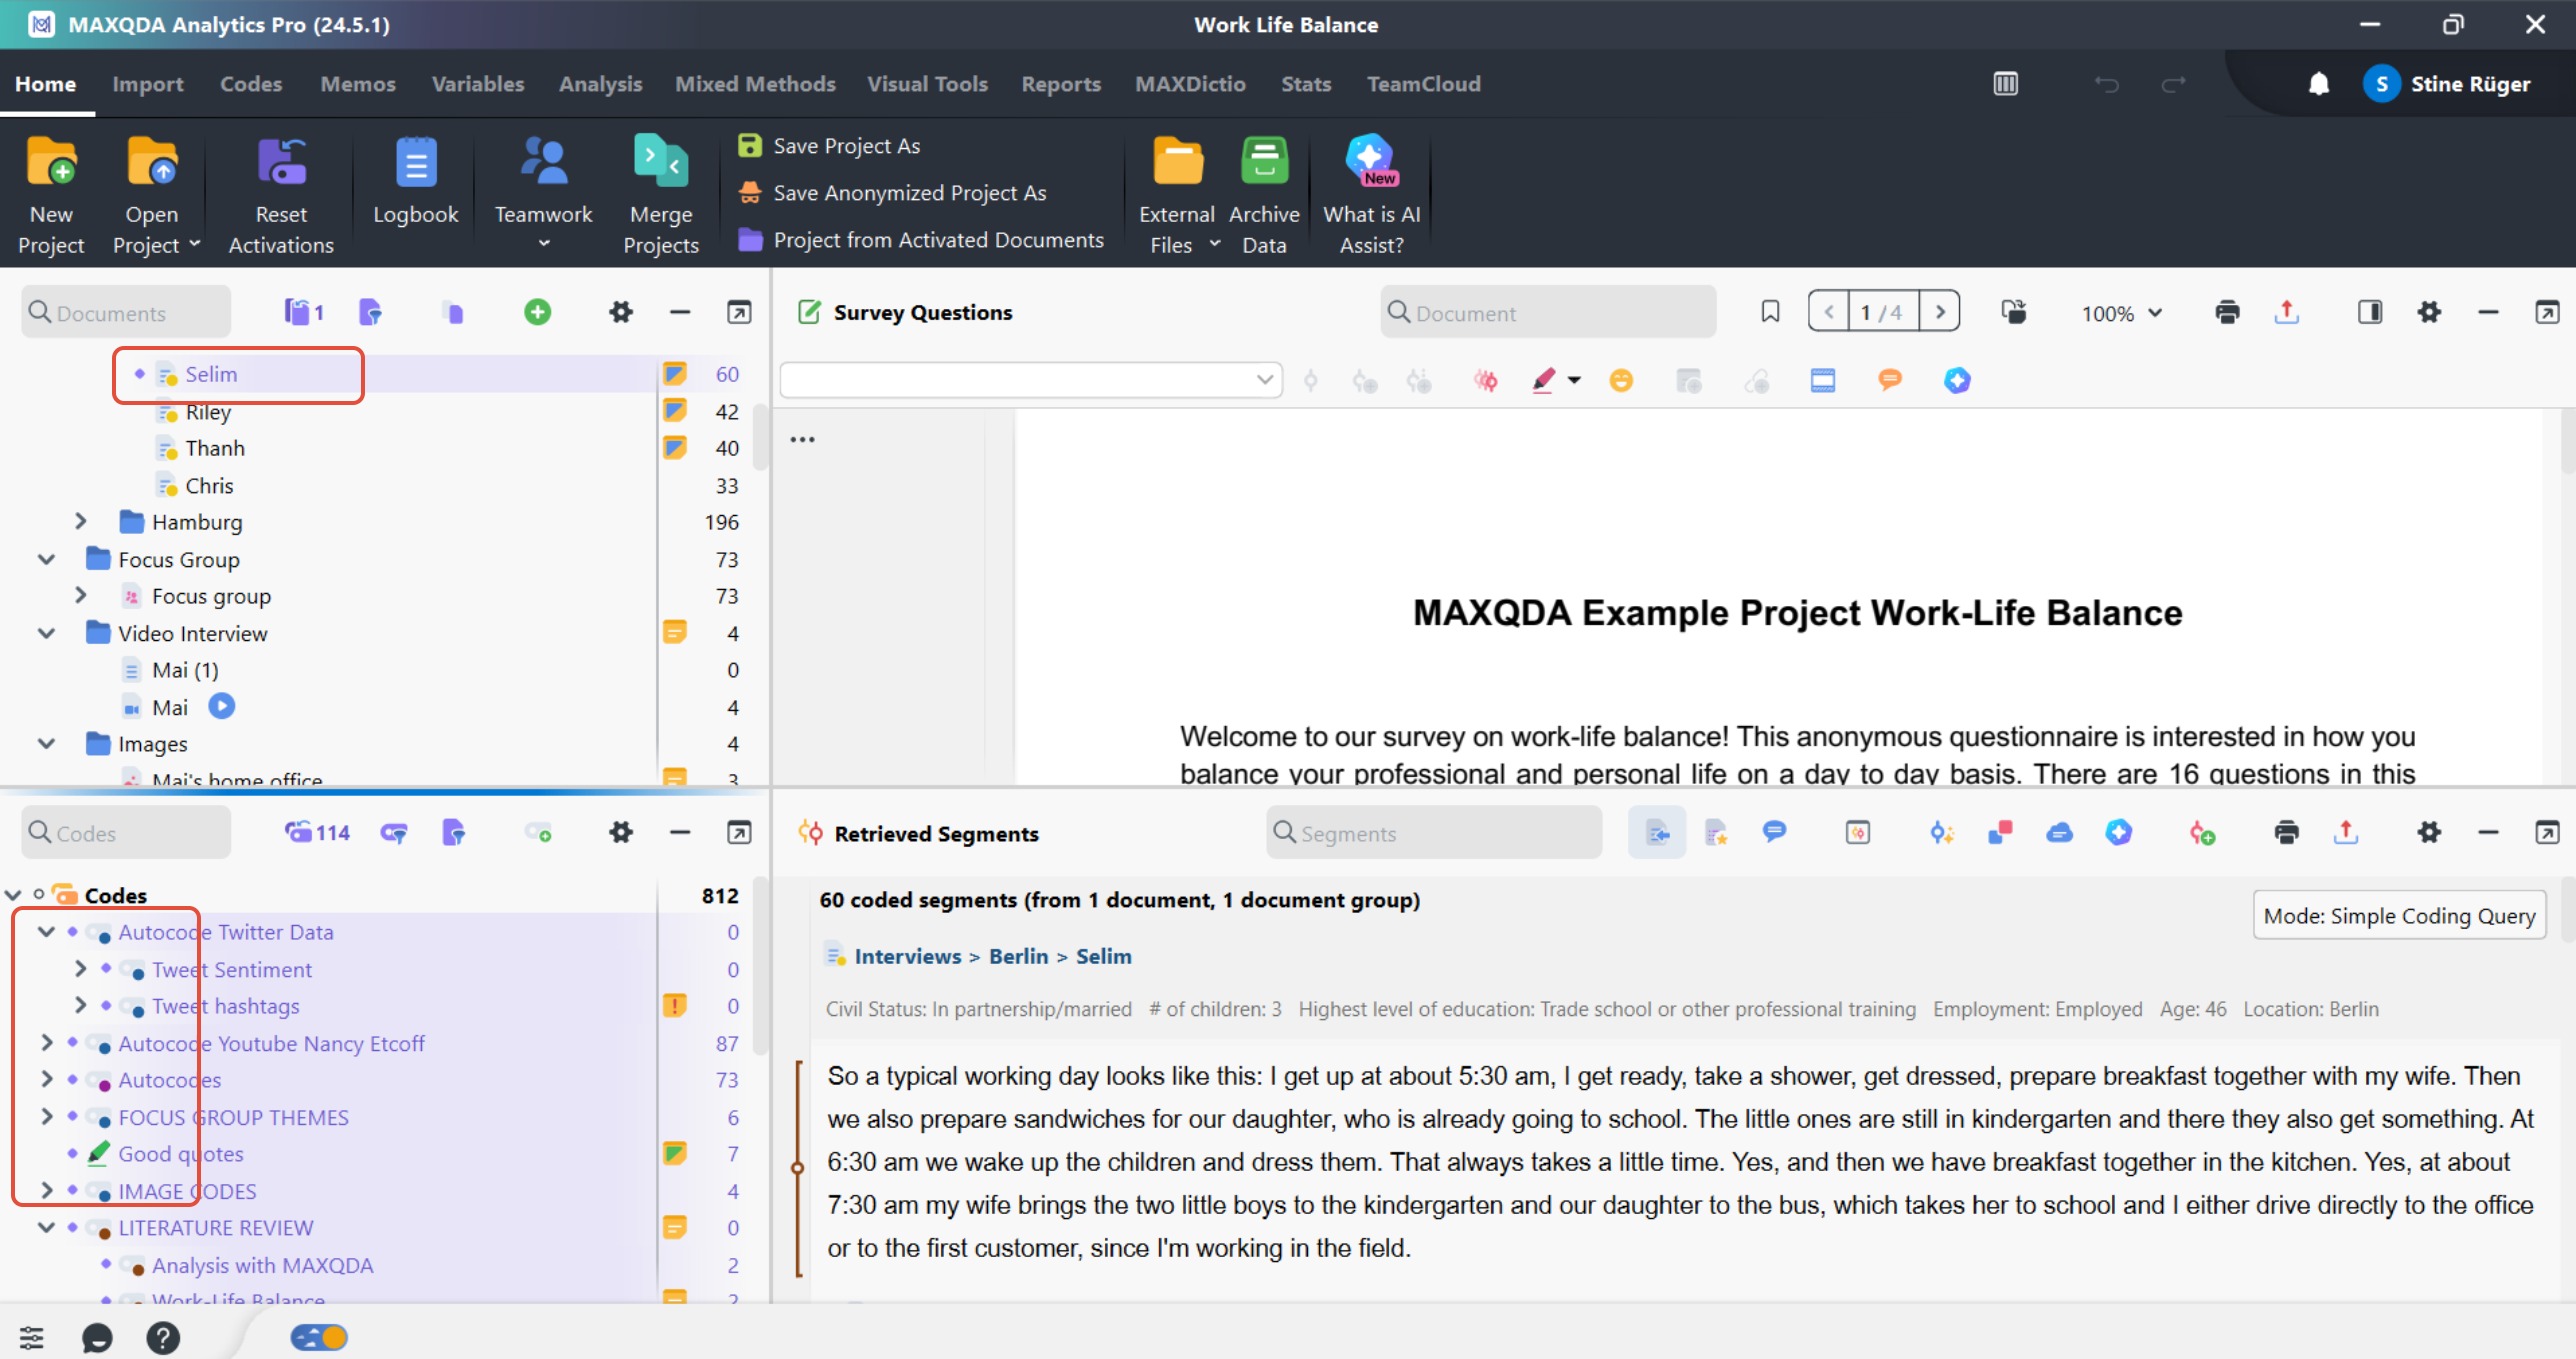
Task: Click Mode: Simple Coding Query button
Action: pos(2399,915)
